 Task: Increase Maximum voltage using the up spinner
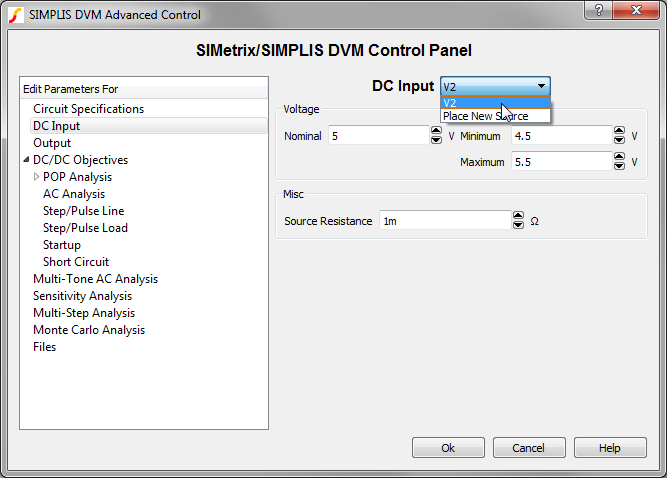619,156
